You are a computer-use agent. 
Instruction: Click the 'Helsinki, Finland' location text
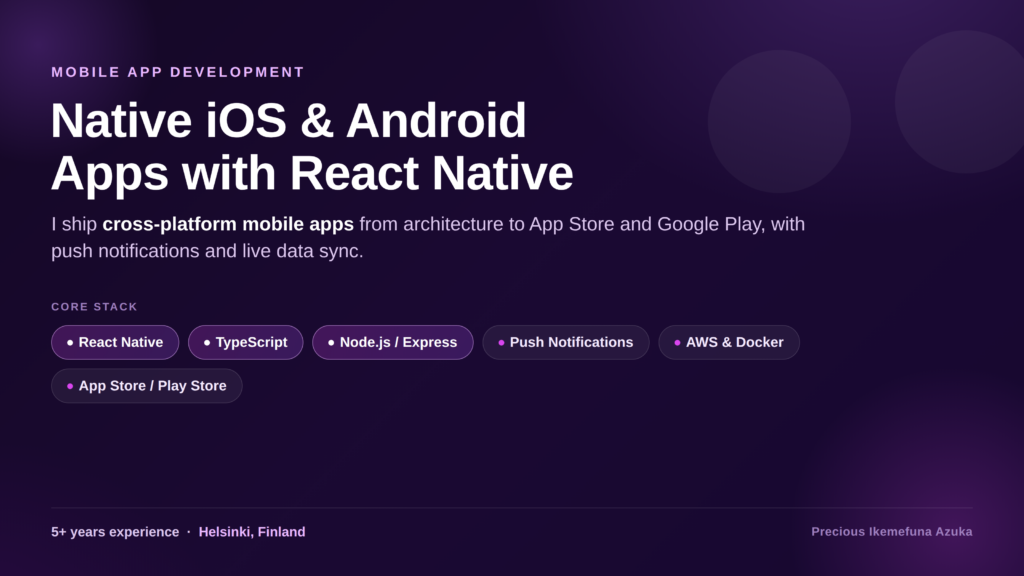click(x=252, y=532)
